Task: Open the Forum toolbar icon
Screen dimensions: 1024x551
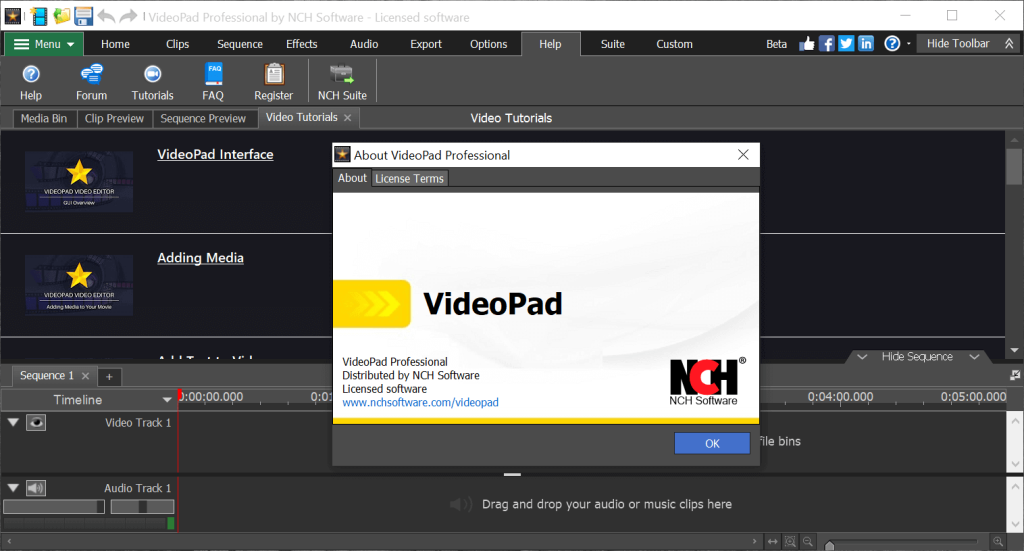Action: point(91,82)
